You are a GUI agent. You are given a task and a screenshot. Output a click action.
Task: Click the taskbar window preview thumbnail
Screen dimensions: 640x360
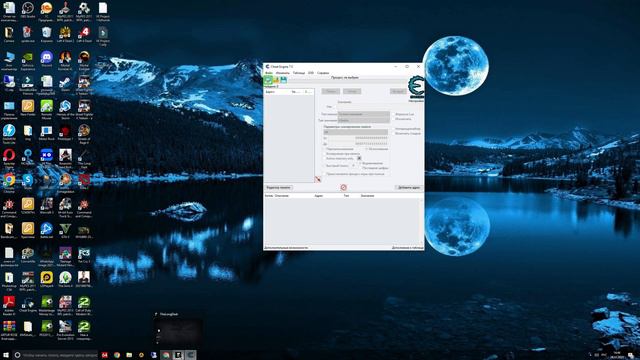click(x=178, y=331)
